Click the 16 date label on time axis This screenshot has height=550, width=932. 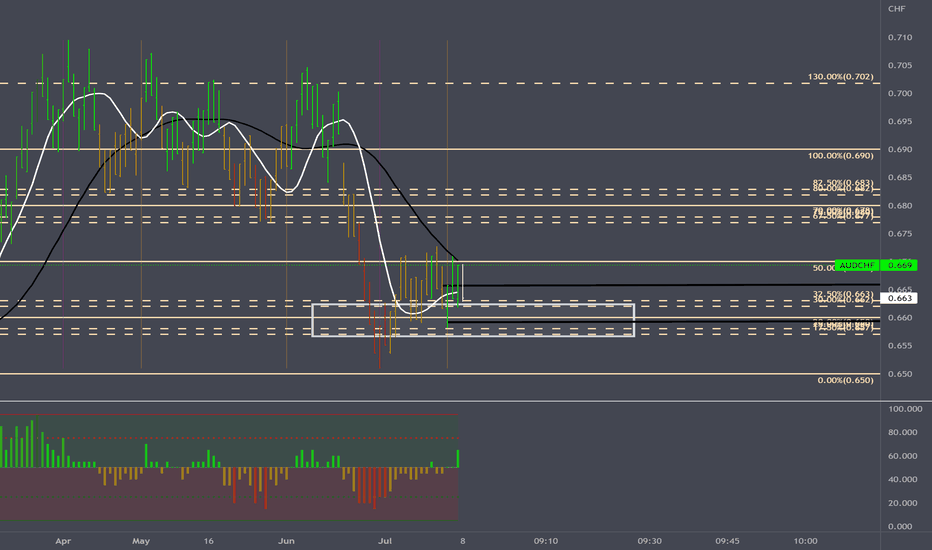208,541
